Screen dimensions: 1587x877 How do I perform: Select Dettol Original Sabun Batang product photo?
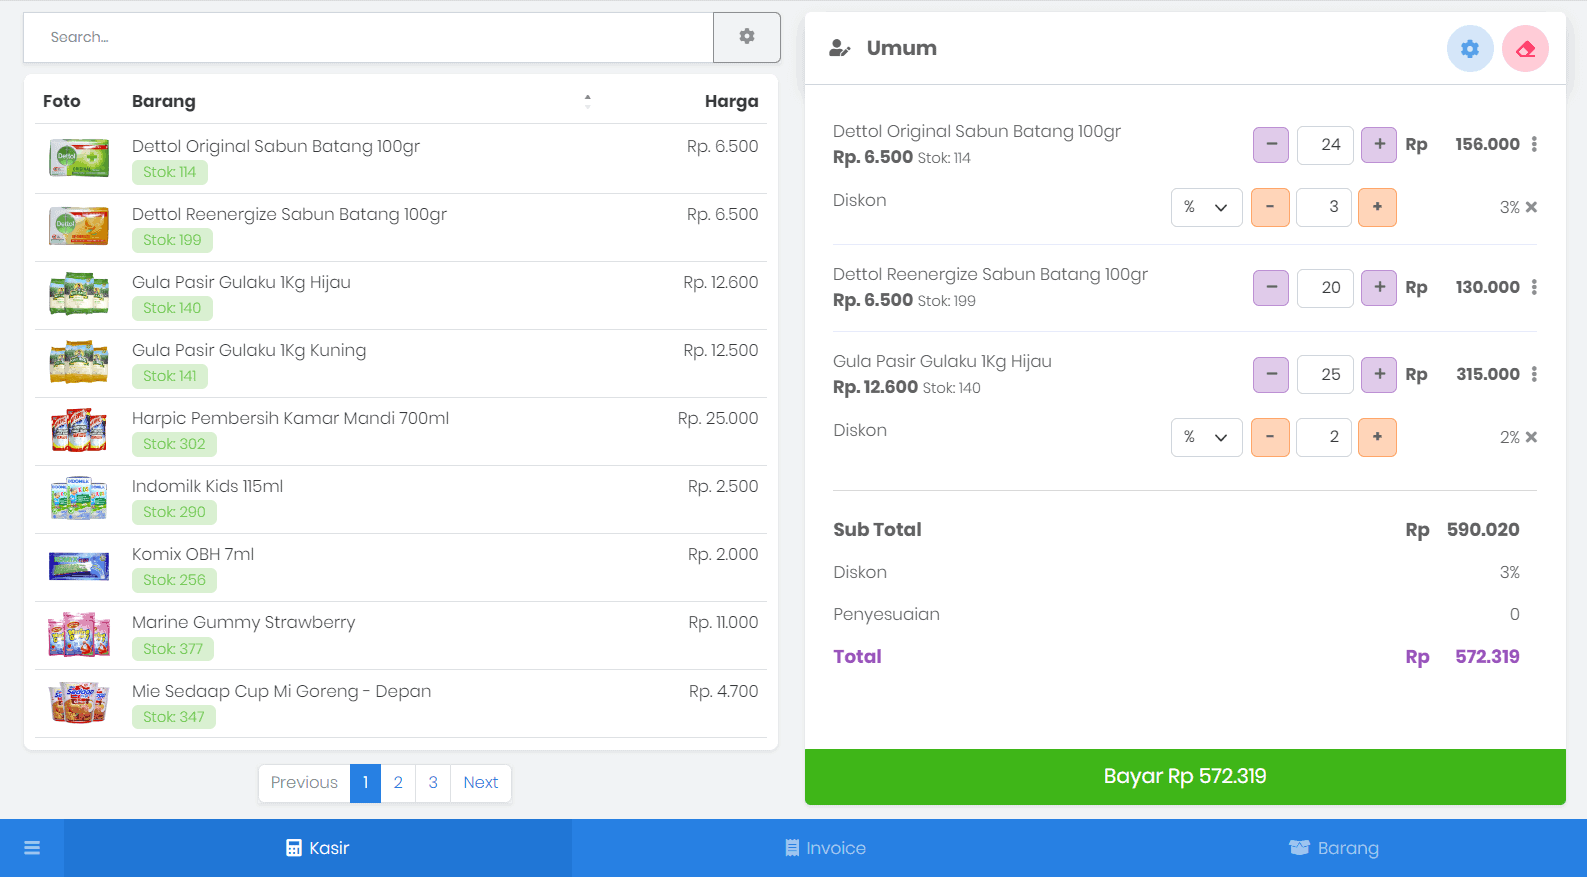[x=79, y=158]
